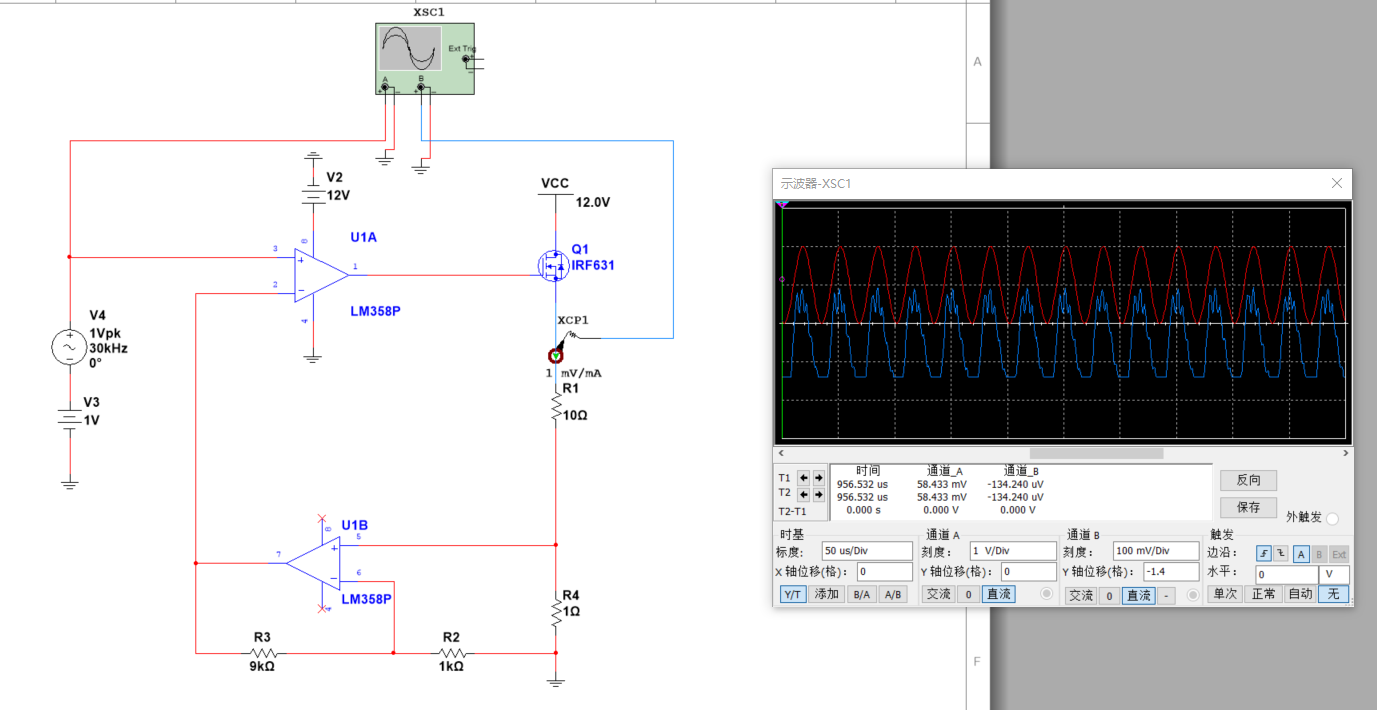Click oscilloscope scrollbar right arrow
This screenshot has height=710, width=1377.
[1345, 453]
